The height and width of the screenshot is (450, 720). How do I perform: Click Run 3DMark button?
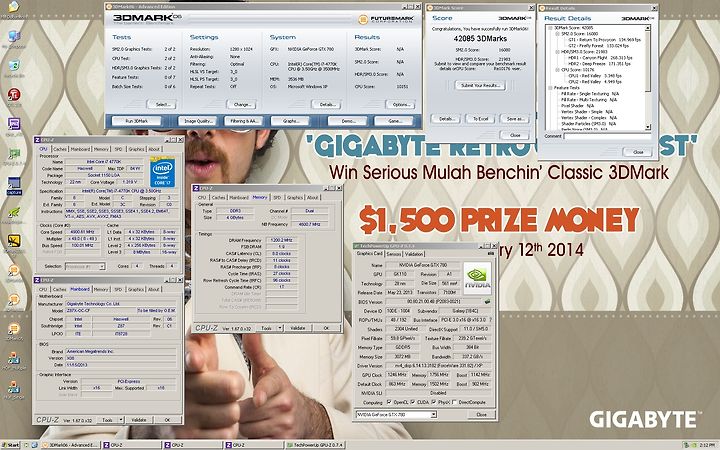pos(137,121)
